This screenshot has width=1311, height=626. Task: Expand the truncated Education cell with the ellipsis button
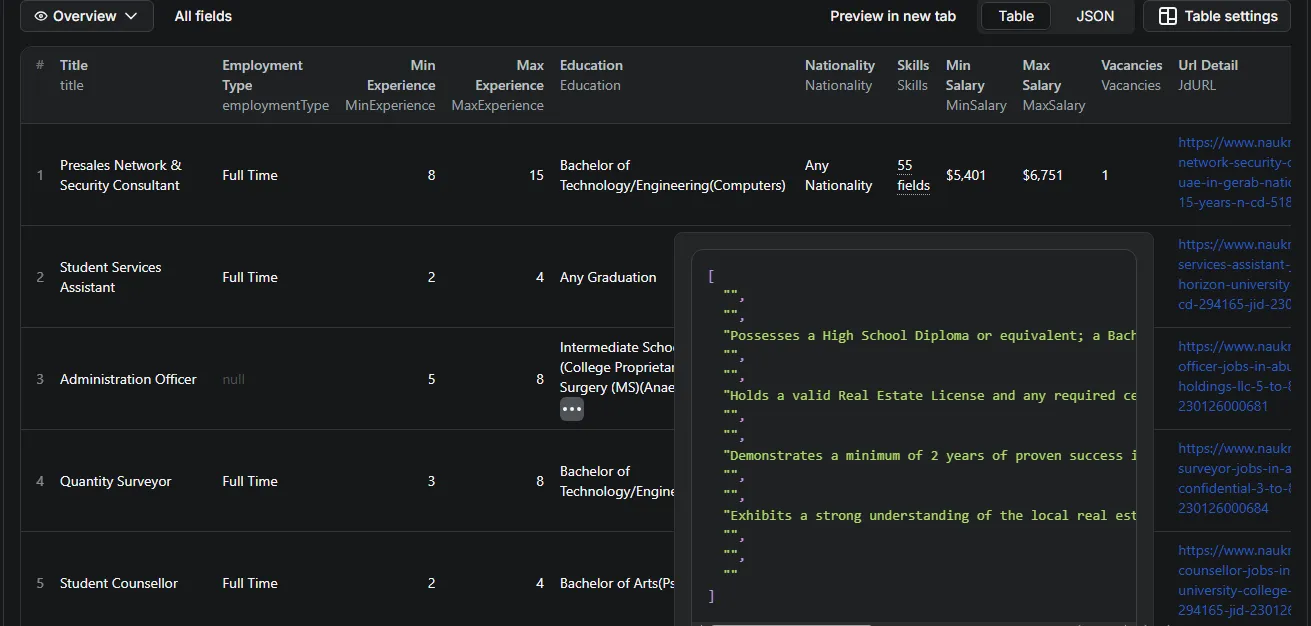571,409
